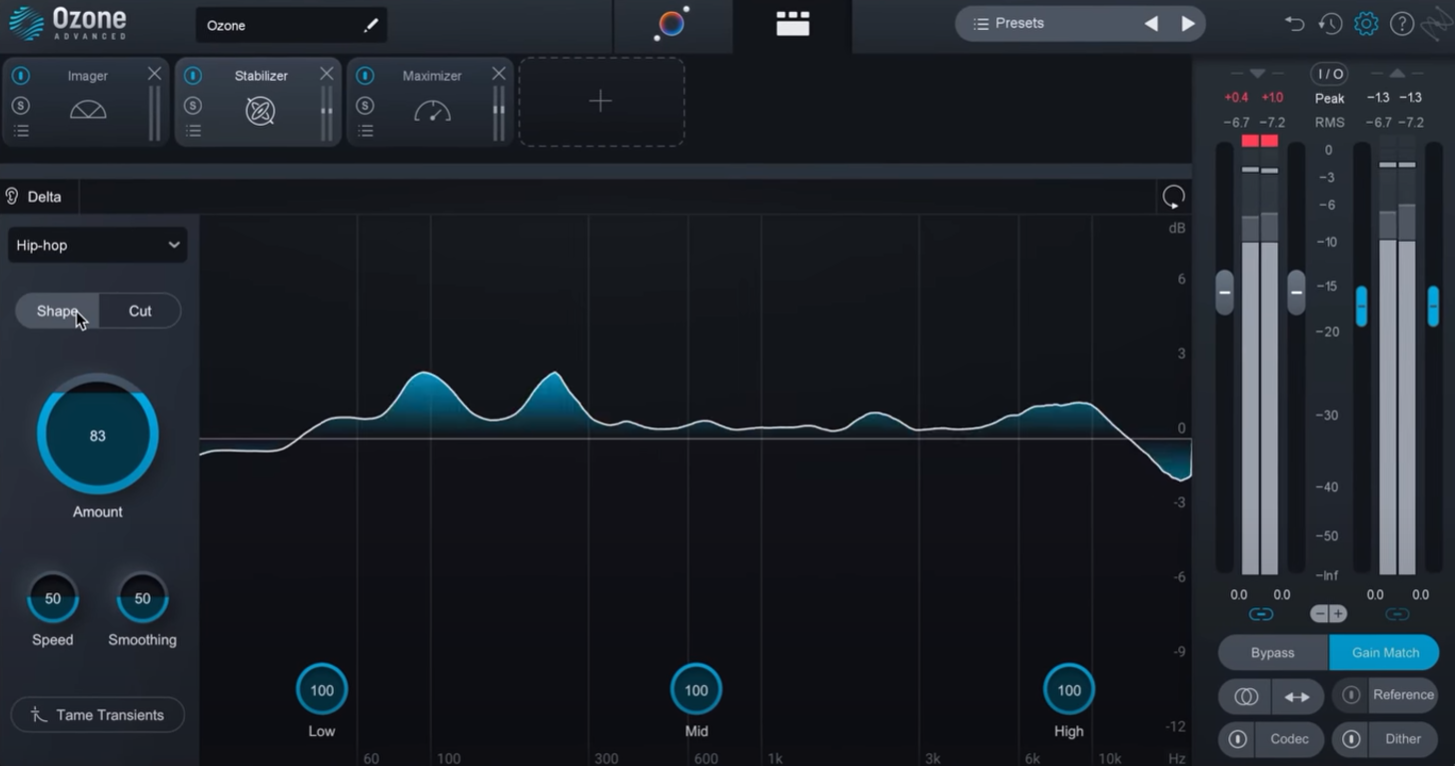The height and width of the screenshot is (766, 1455).
Task: Select the Imager module meter icon
Action: click(88, 110)
